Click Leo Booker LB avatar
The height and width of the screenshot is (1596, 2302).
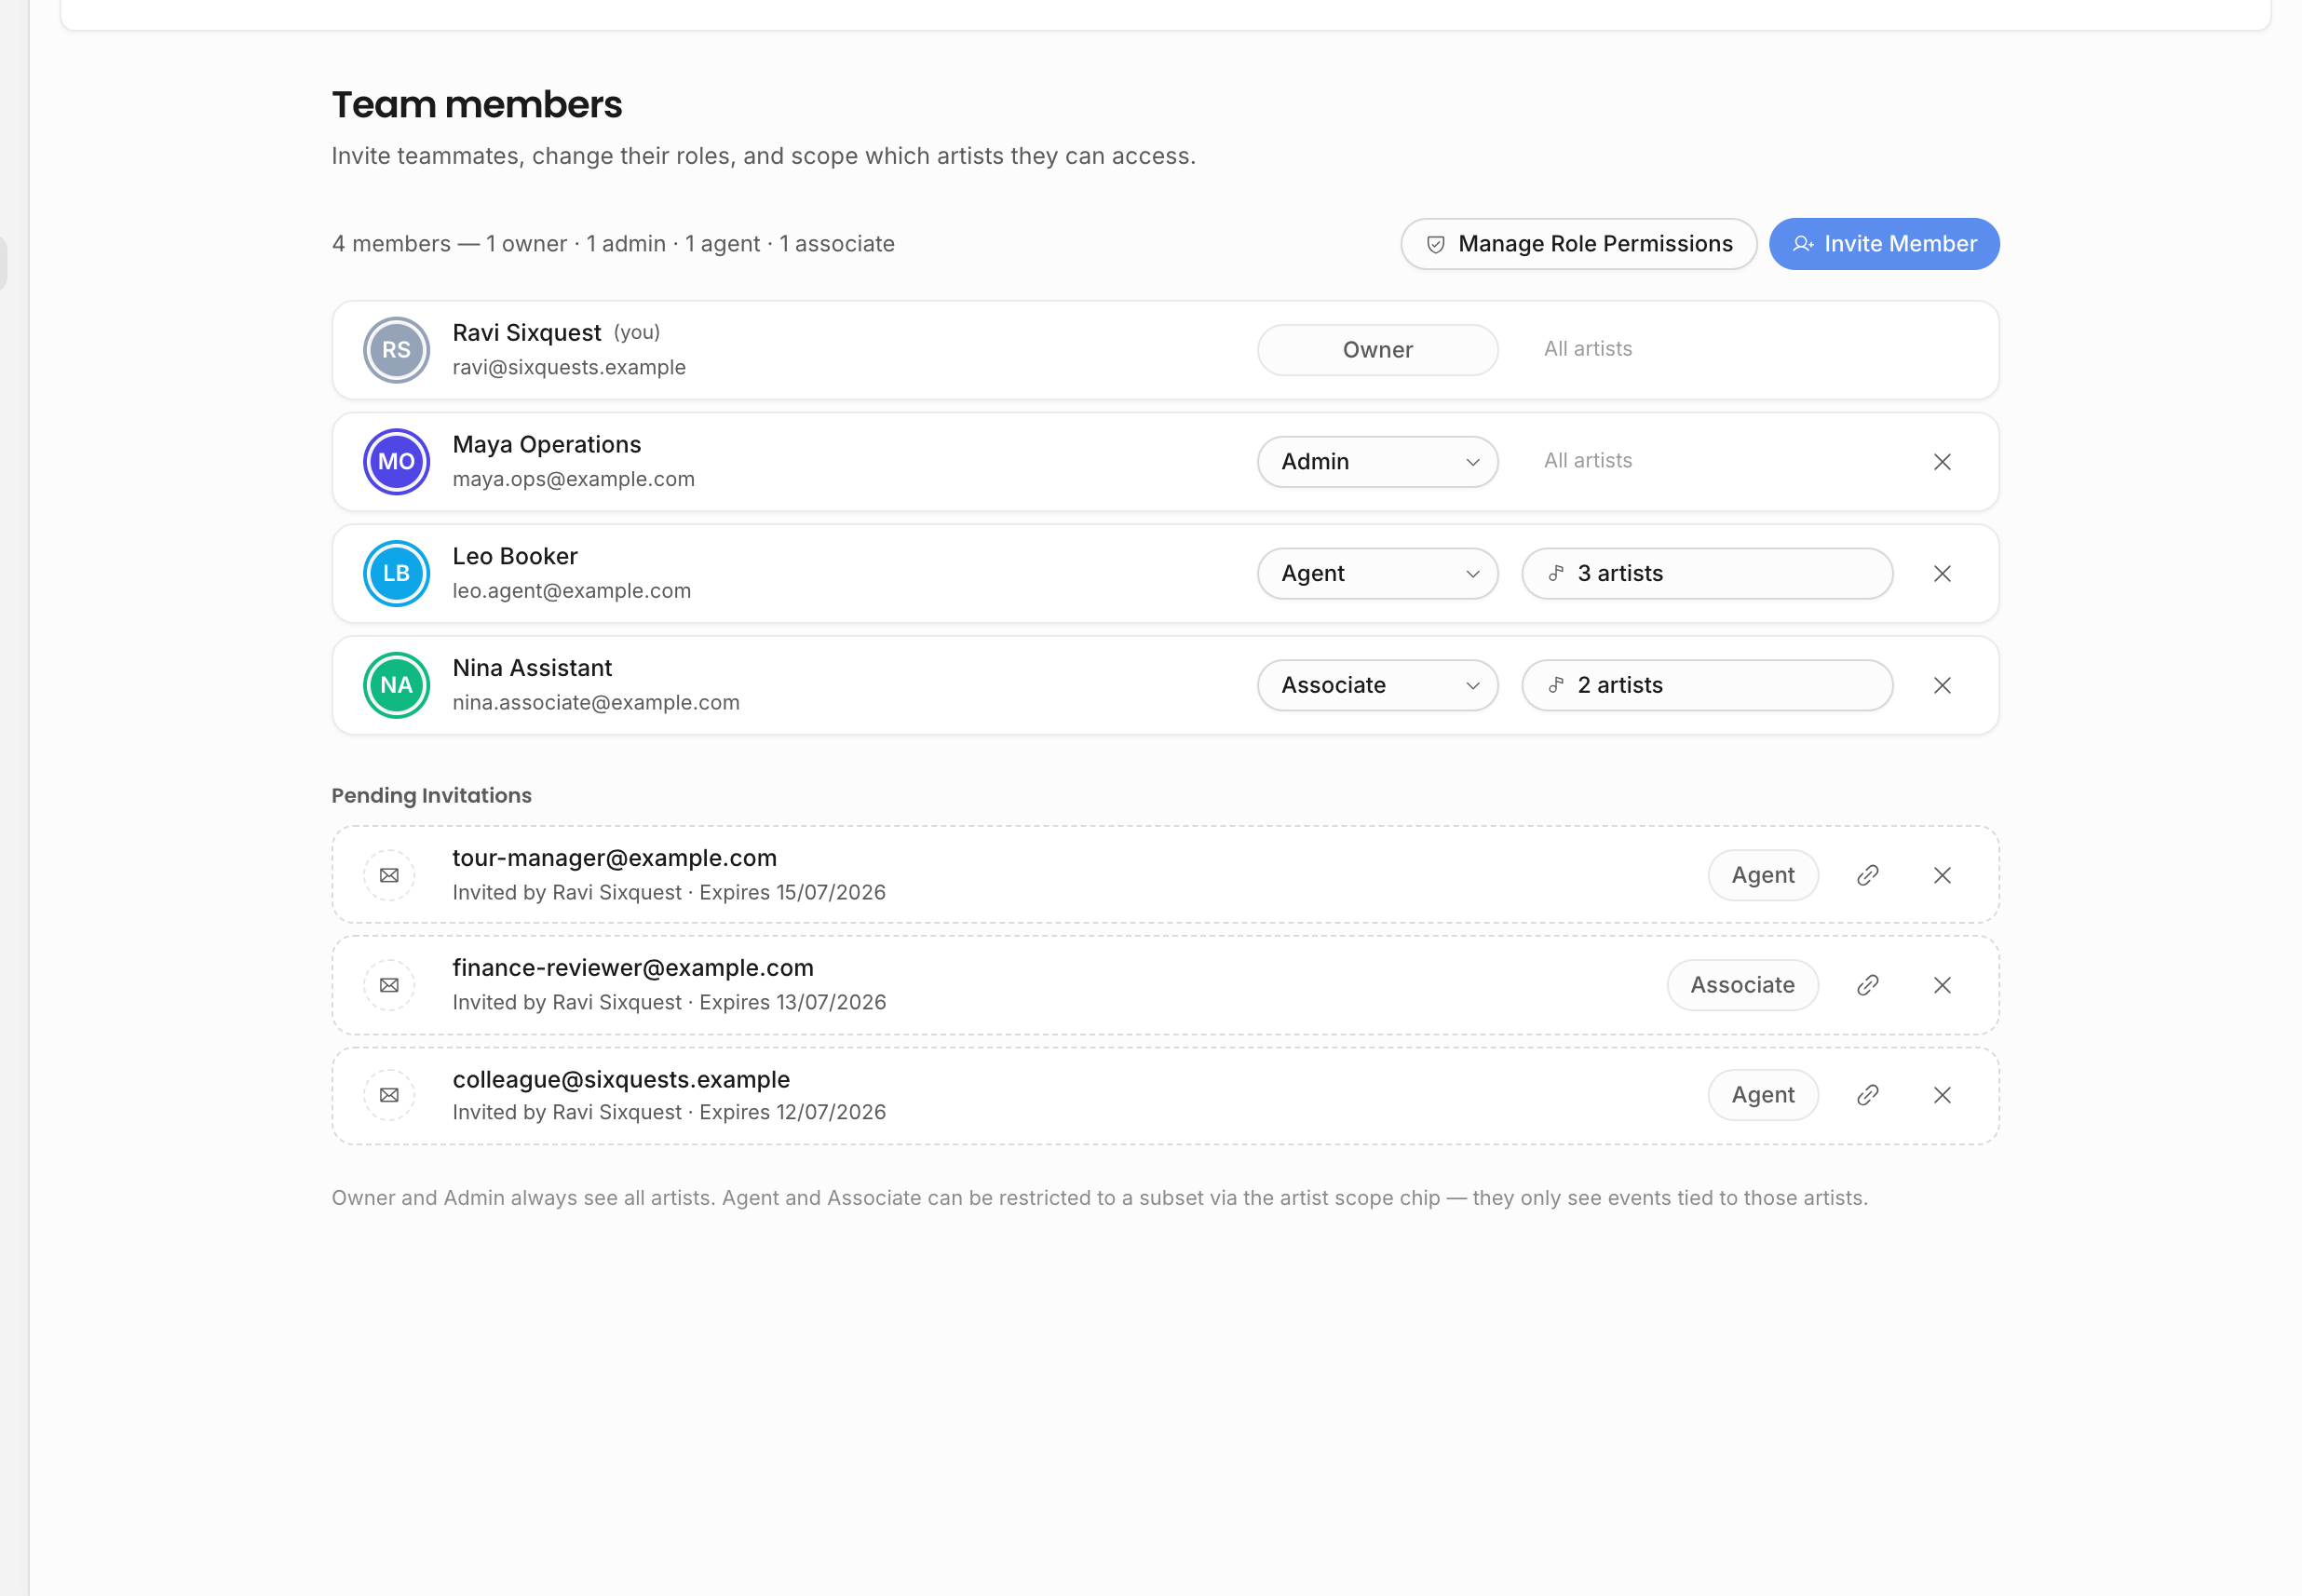(x=396, y=574)
